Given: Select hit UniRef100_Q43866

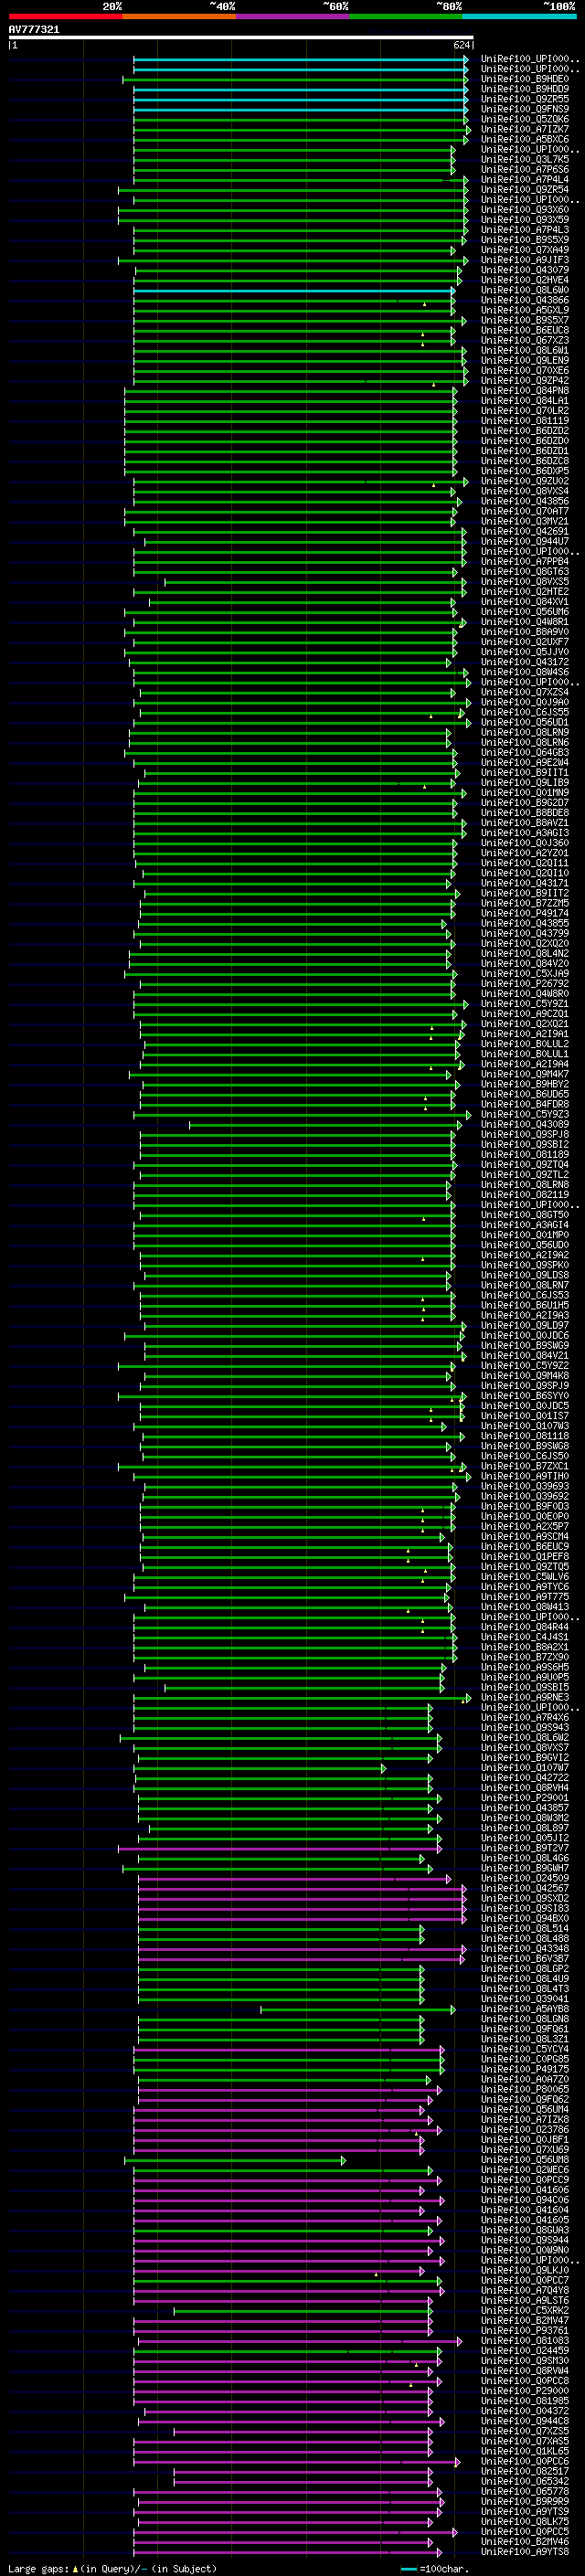Looking at the screenshot, I should [524, 300].
